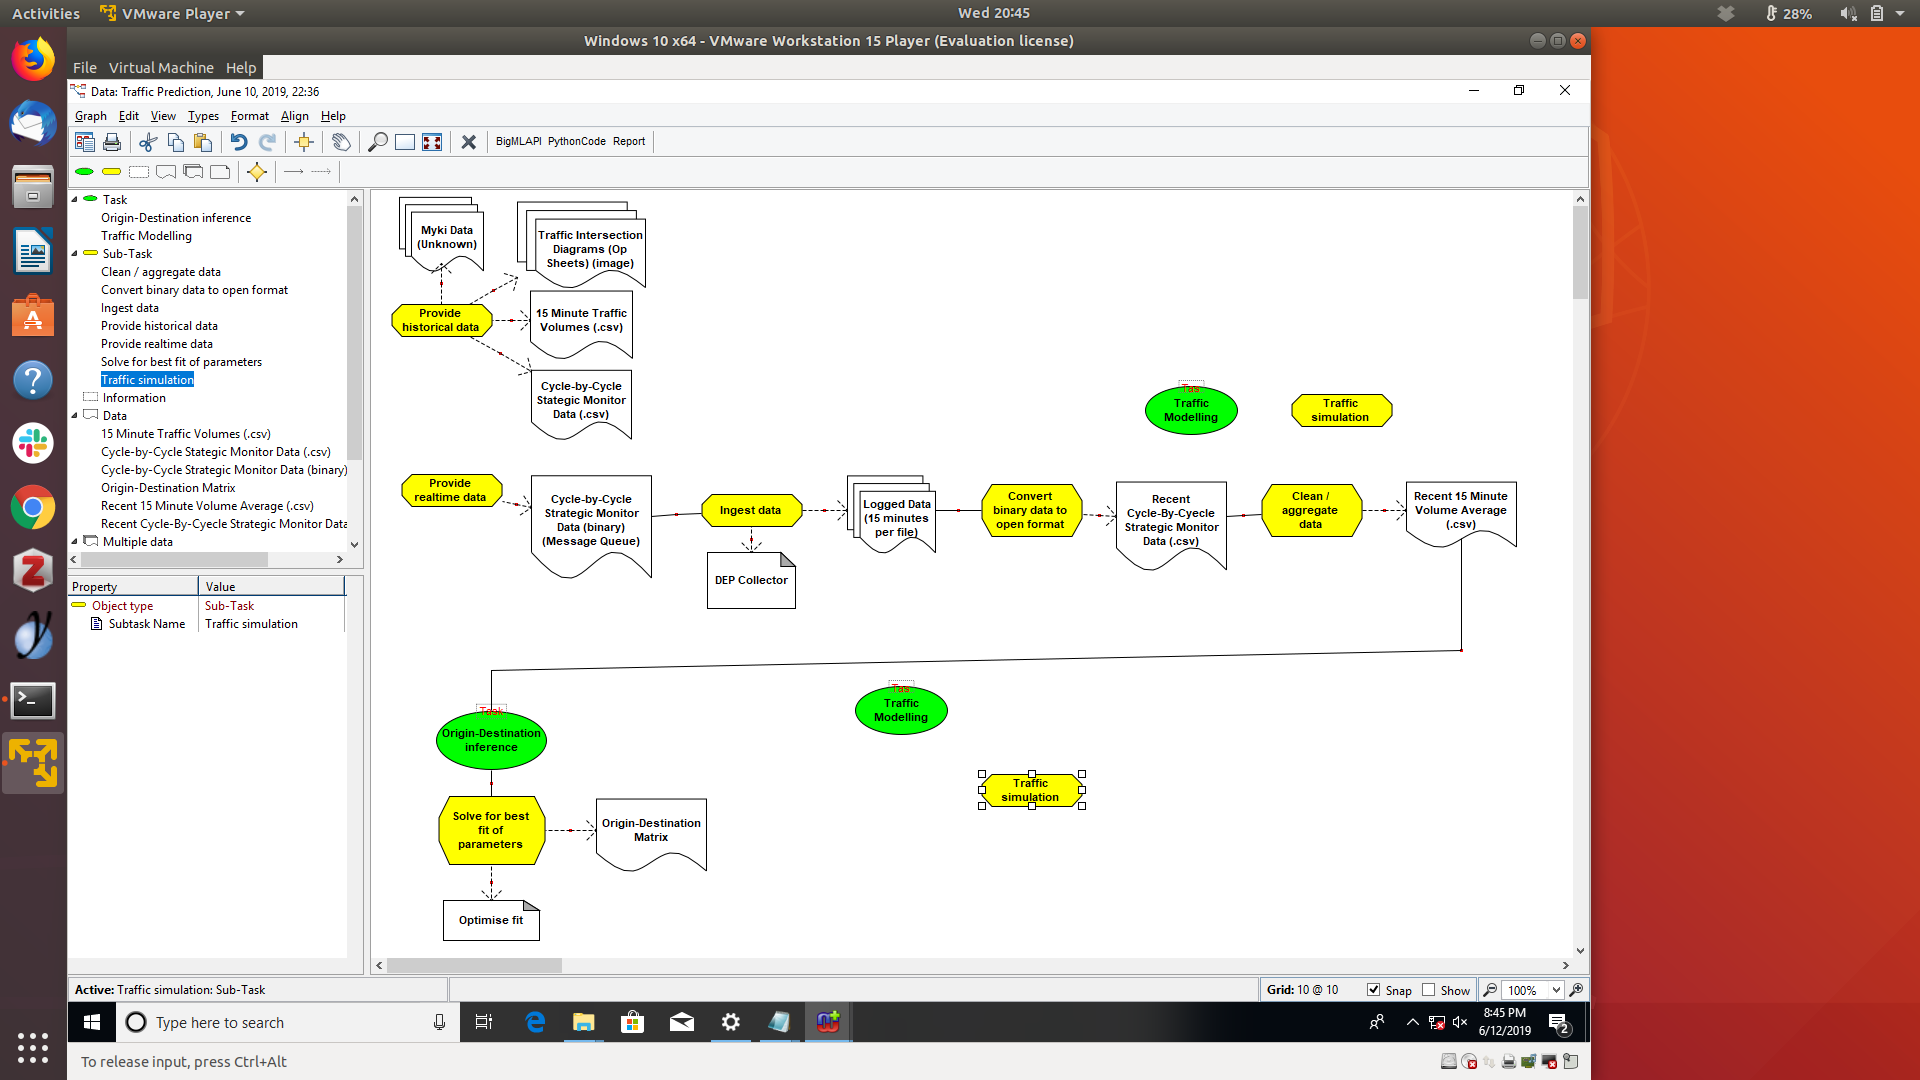Select the yellow Sub-Task shape tool
Viewport: 1920px width, 1080px height.
pyautogui.click(x=111, y=172)
